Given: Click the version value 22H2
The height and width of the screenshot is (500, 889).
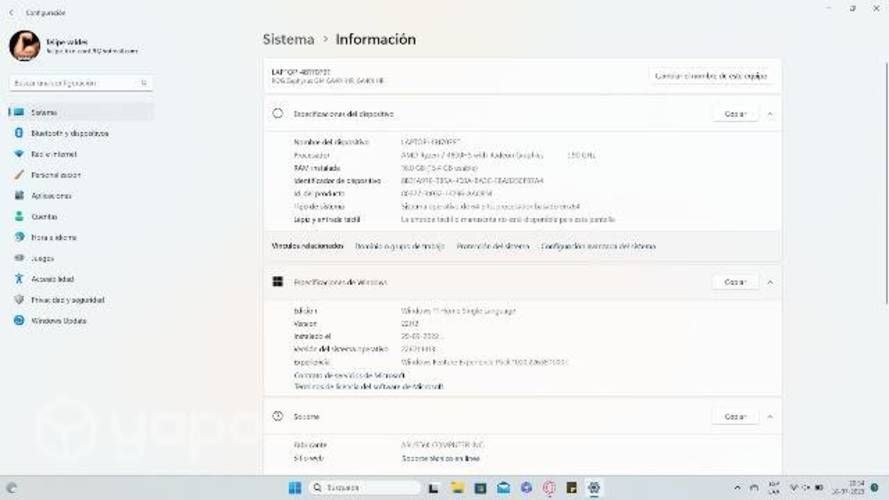Looking at the screenshot, I should click(410, 324).
